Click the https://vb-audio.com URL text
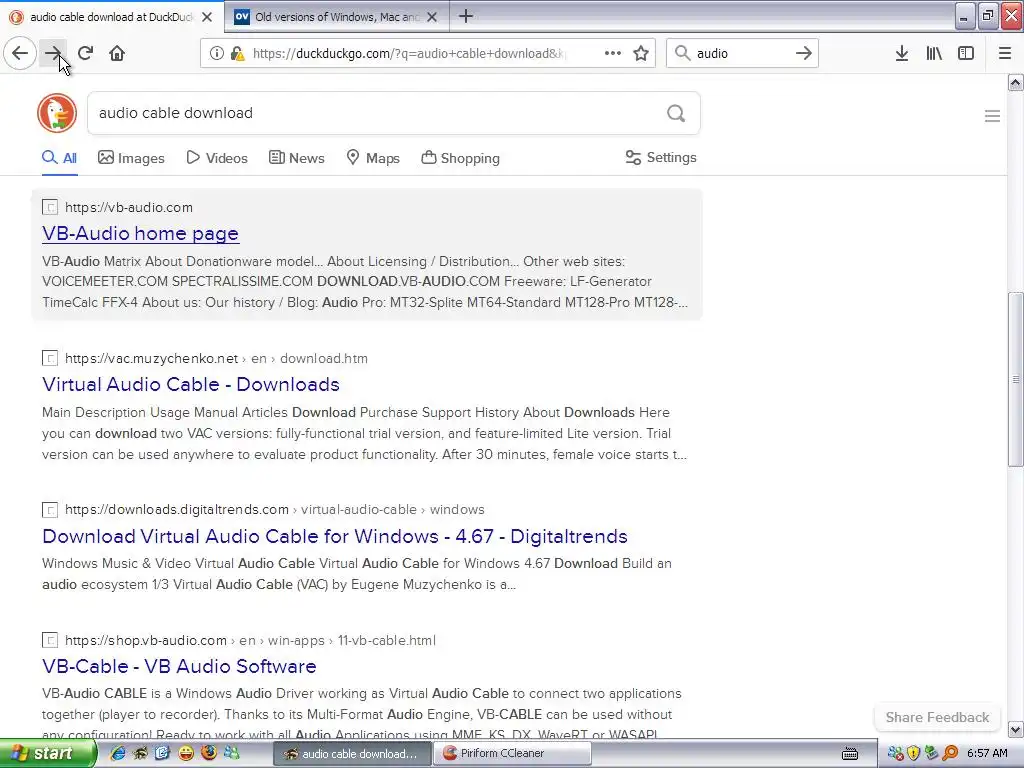 click(129, 208)
